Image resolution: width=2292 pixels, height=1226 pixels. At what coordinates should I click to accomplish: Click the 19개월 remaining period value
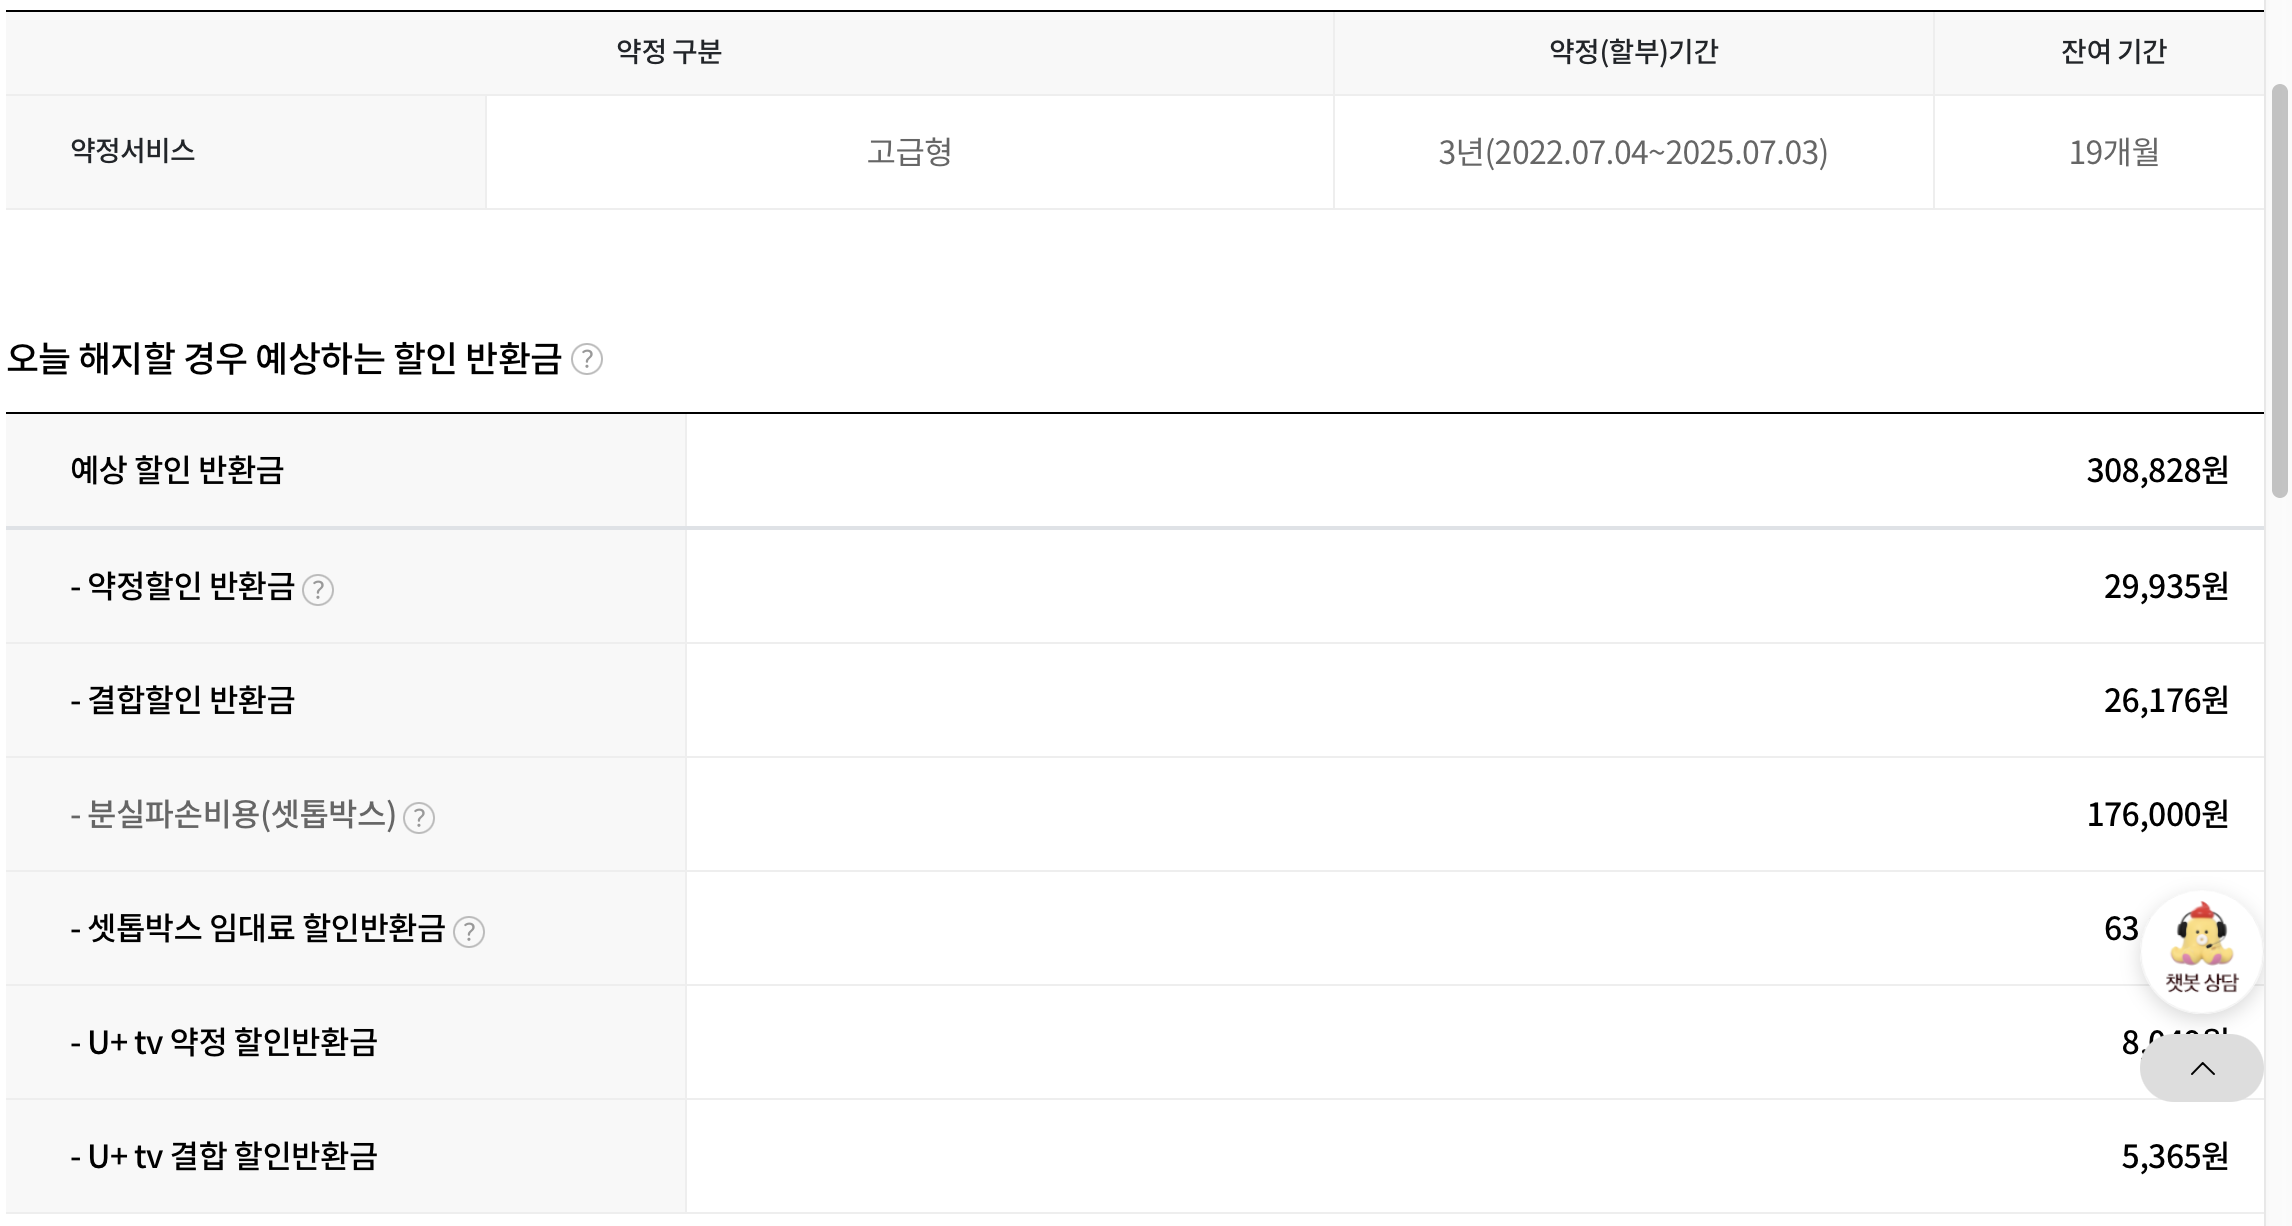click(2113, 152)
